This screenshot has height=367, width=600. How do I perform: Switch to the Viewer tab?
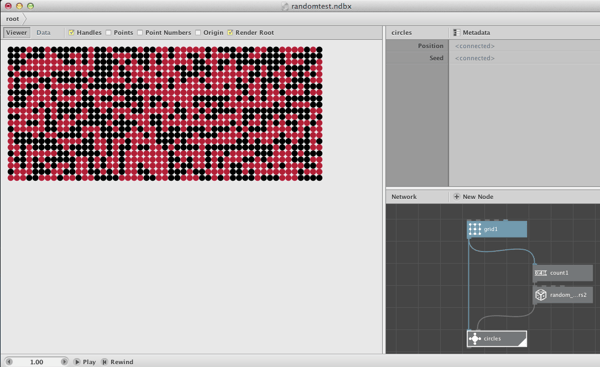(16, 33)
